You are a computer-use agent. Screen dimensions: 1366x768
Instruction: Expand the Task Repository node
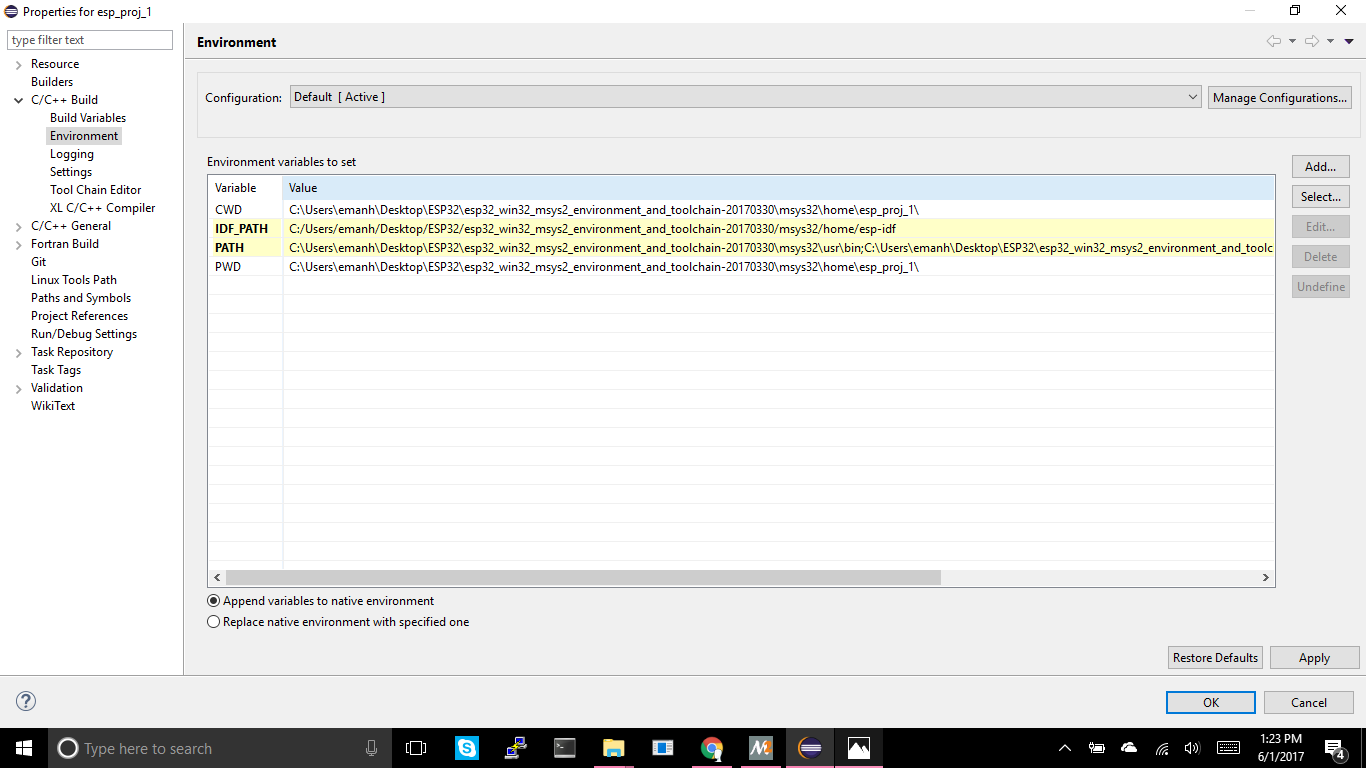click(18, 352)
